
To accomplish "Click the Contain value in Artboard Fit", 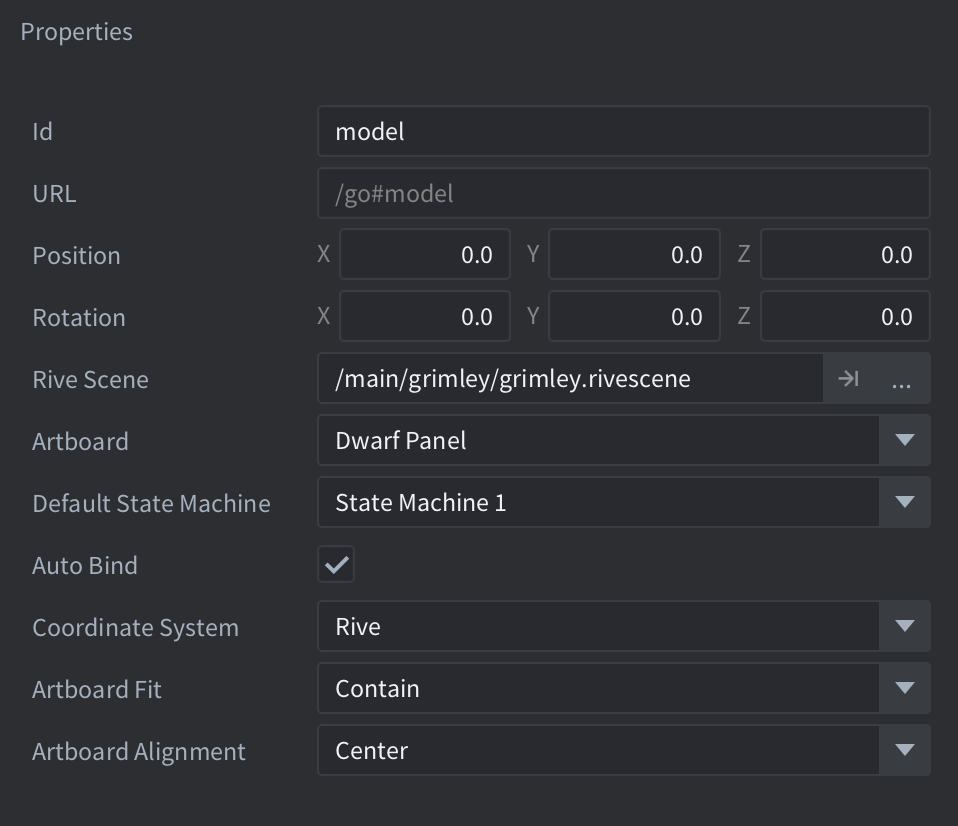I will pos(598,689).
